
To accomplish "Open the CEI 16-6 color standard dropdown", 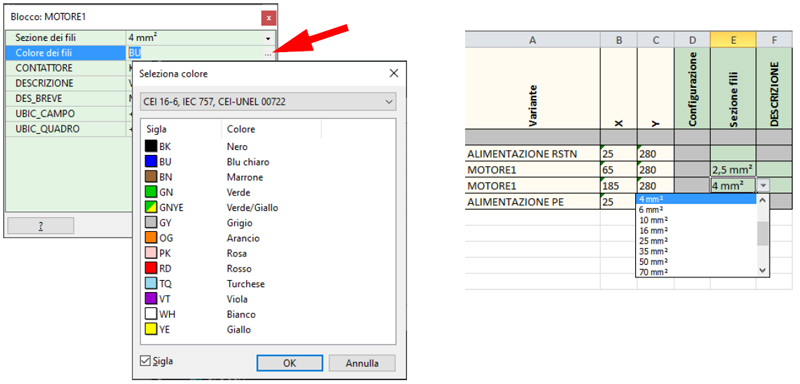I will click(268, 102).
